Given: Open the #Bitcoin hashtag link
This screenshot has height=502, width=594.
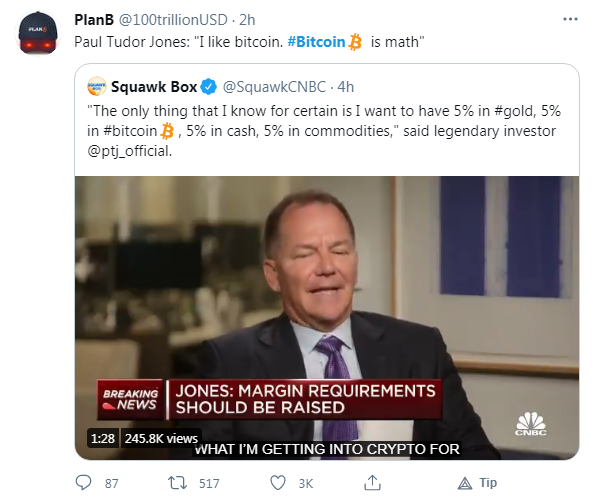Looking at the screenshot, I should click(x=316, y=42).
